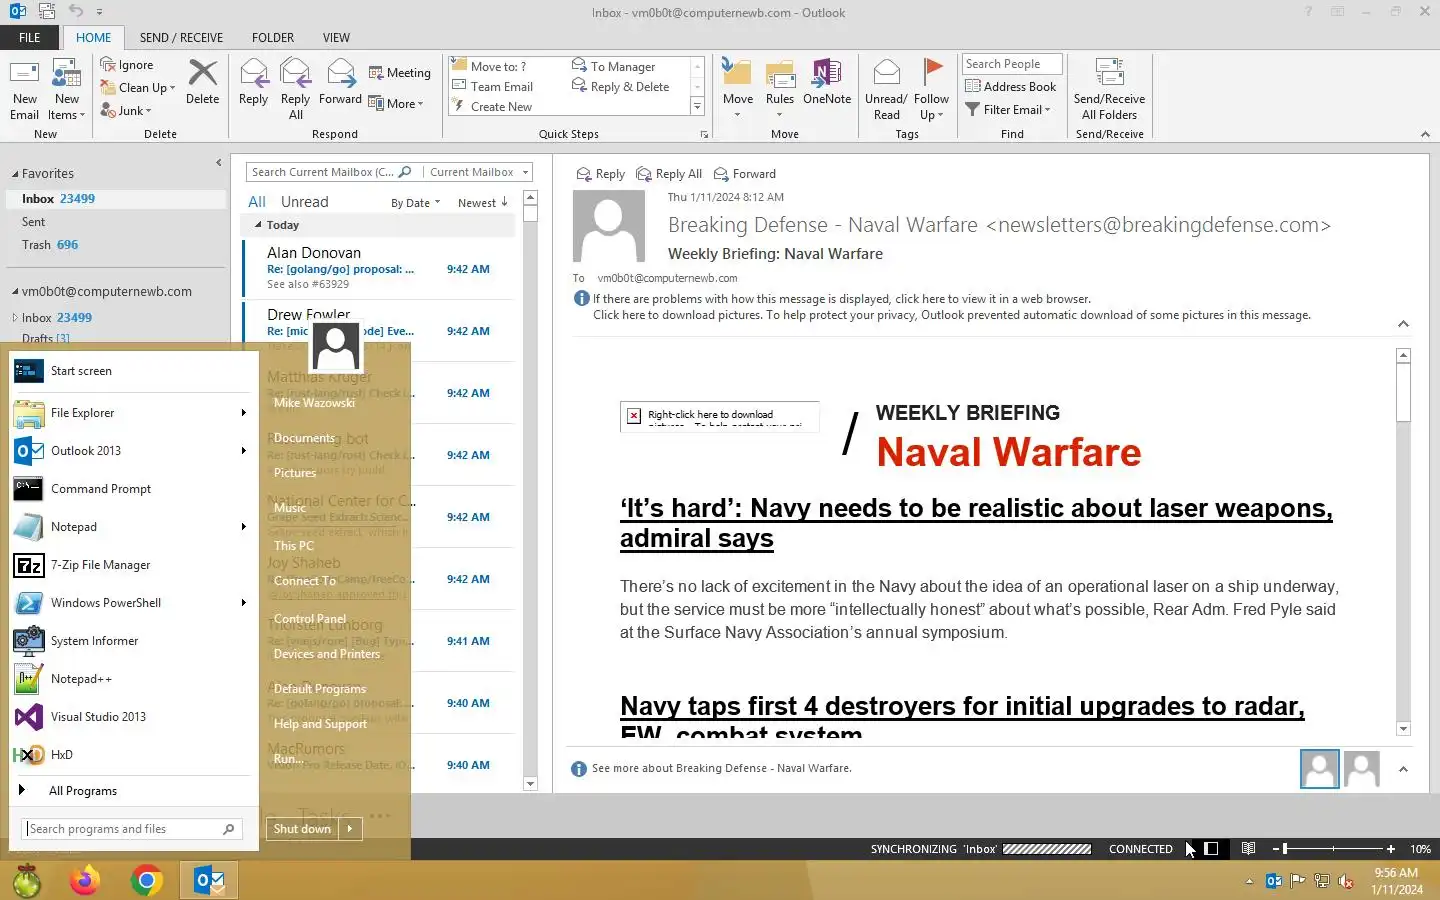Viewport: 1440px width, 900px height.
Task: Open New Items in the ribbon
Action: pos(66,90)
